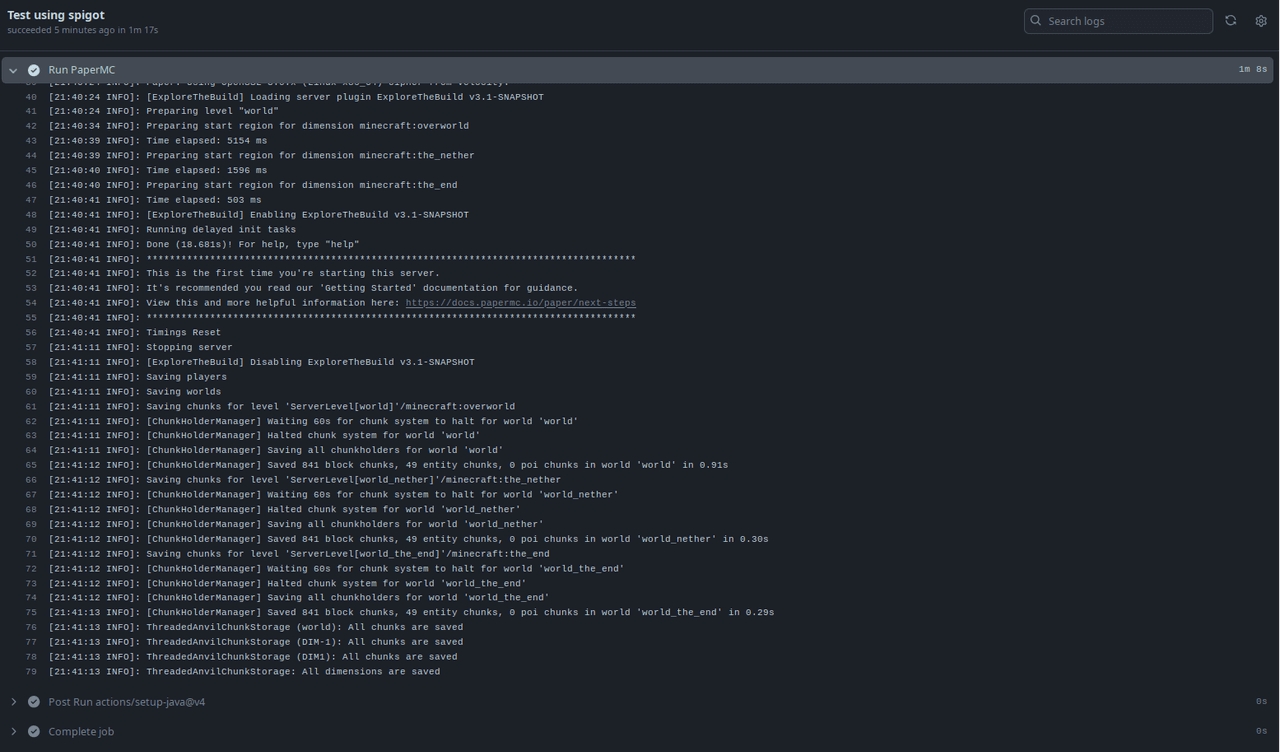The height and width of the screenshot is (752, 1280).
Task: Click the checkmark icon beside Complete job
Action: [34, 732]
